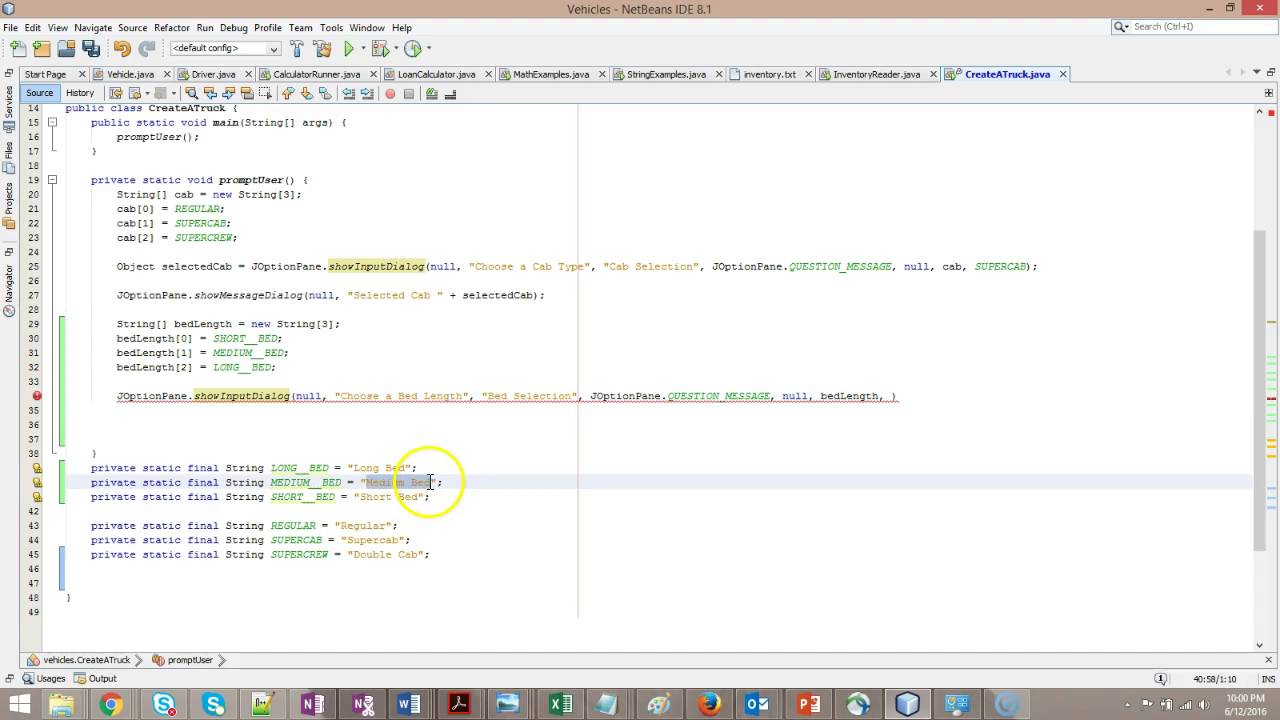Start macro recording with red circle
The image size is (1280, 720).
389,93
